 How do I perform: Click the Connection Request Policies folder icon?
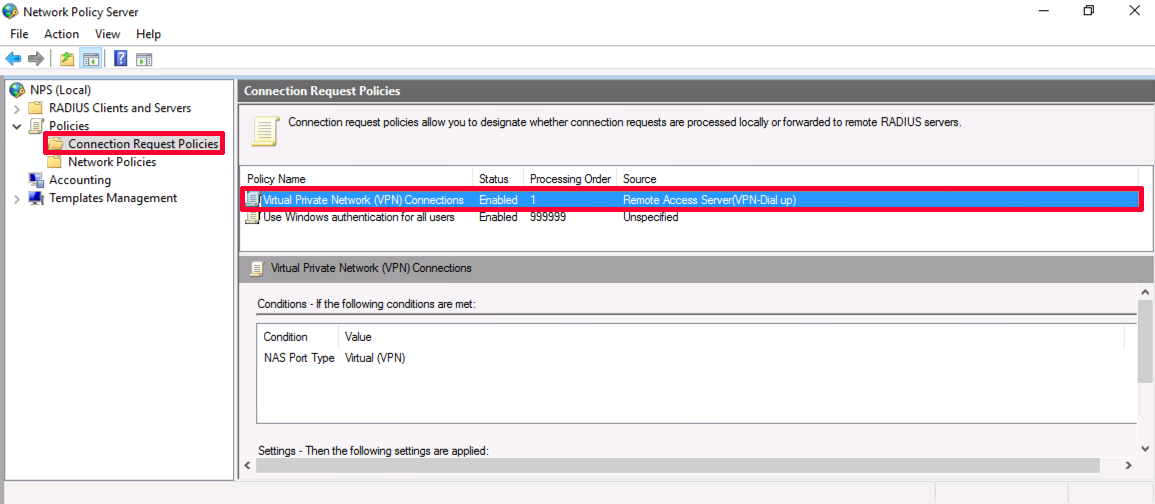[56, 144]
